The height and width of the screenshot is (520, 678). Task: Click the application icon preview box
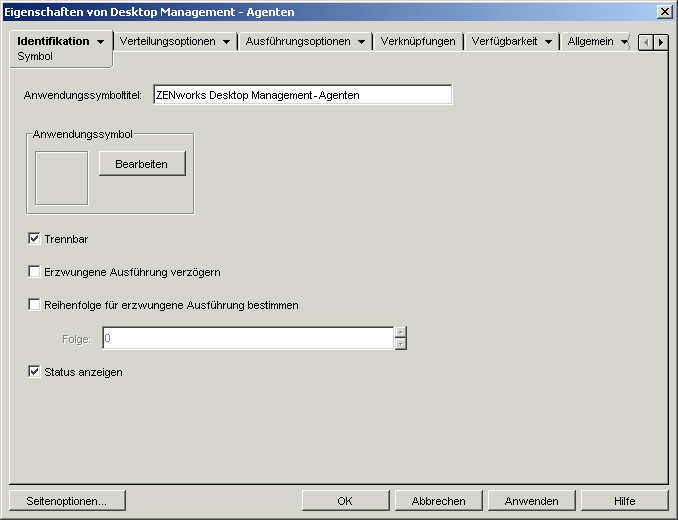coord(61,178)
